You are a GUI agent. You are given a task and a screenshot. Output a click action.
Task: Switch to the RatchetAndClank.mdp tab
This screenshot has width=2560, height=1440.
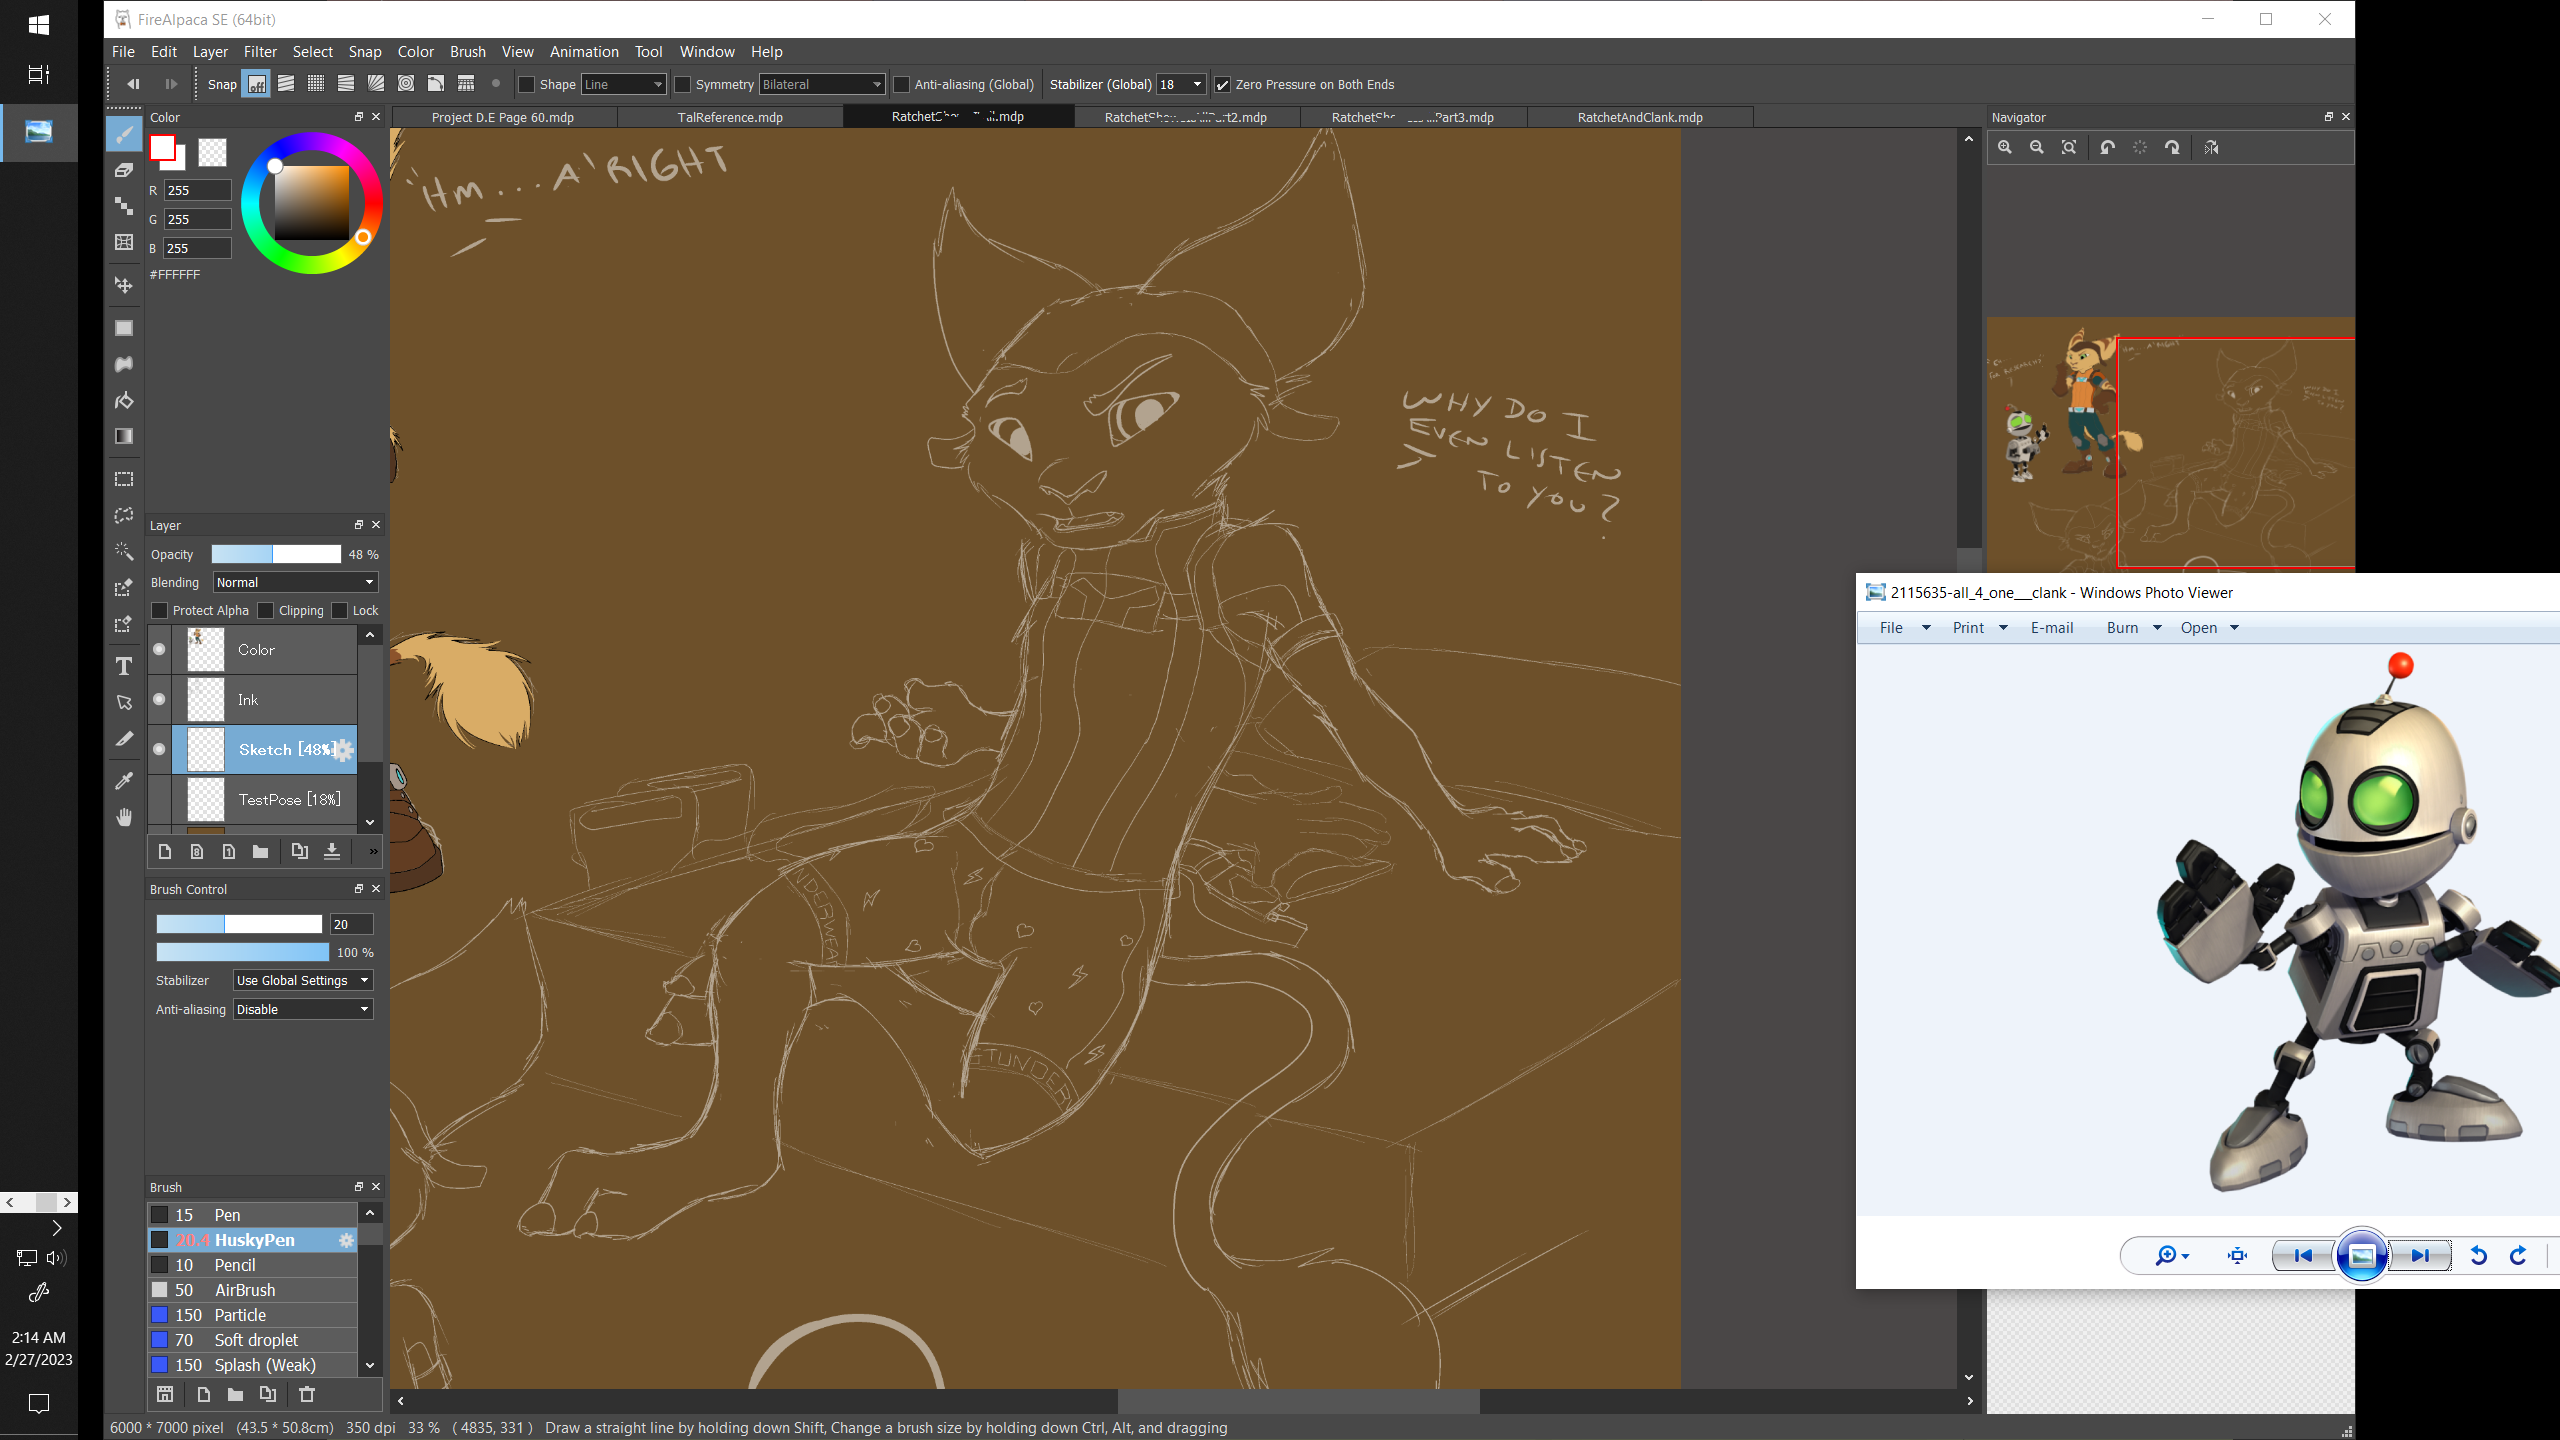click(1640, 117)
